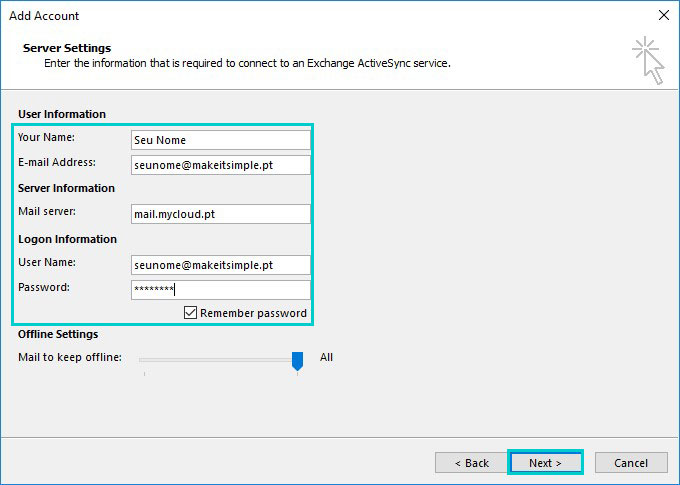Go back with the Back button
The width and height of the screenshot is (680, 485).
(471, 463)
